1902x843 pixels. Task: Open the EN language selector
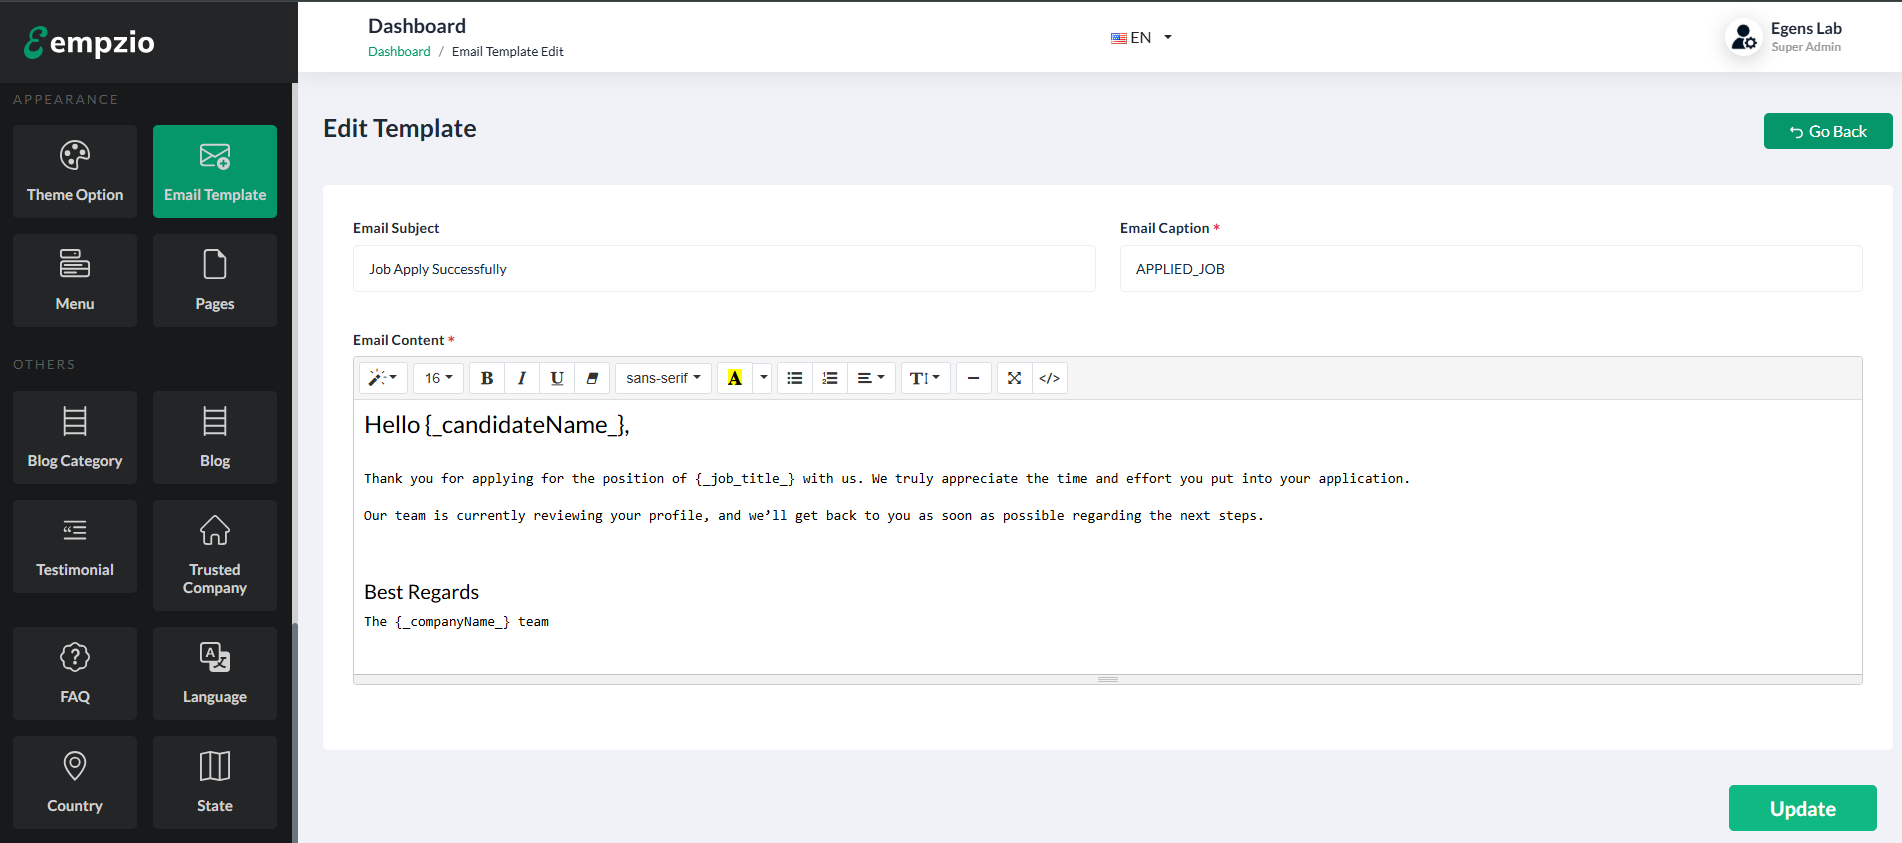(x=1141, y=38)
